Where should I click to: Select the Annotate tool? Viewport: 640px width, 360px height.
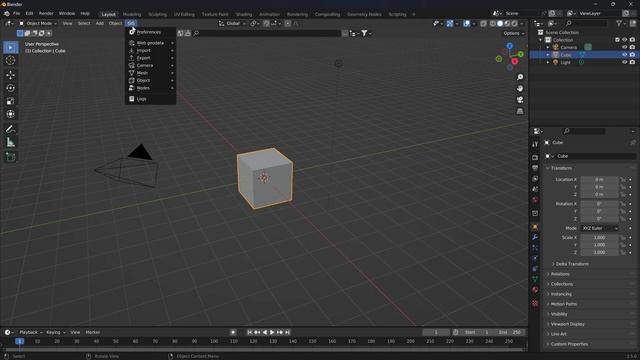[11, 129]
